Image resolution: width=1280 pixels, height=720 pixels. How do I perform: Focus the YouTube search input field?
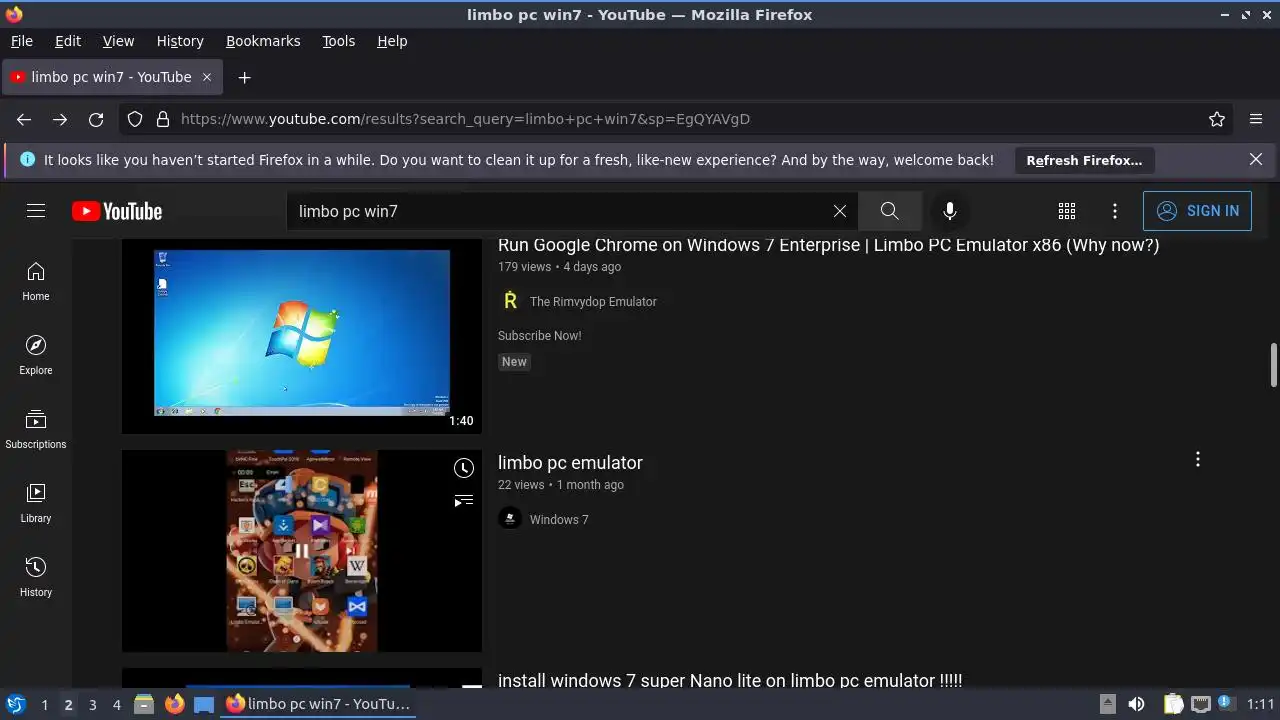point(560,211)
